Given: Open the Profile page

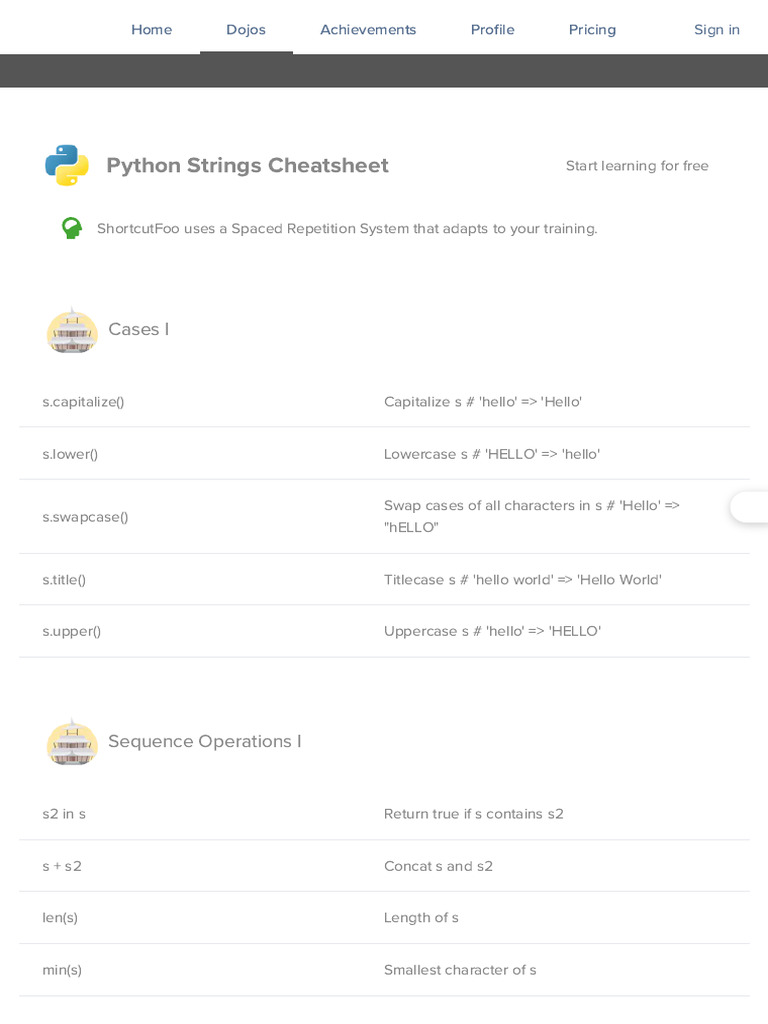Looking at the screenshot, I should [x=492, y=29].
